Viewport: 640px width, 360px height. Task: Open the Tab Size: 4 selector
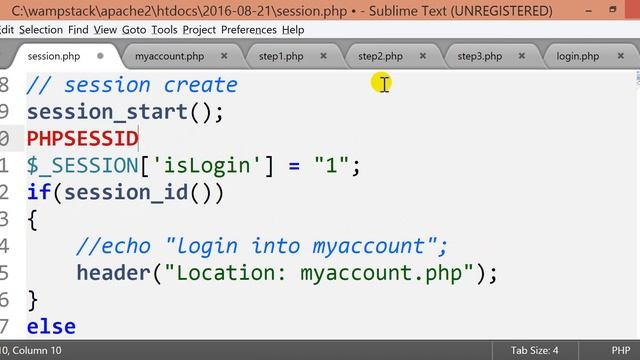coord(534,350)
